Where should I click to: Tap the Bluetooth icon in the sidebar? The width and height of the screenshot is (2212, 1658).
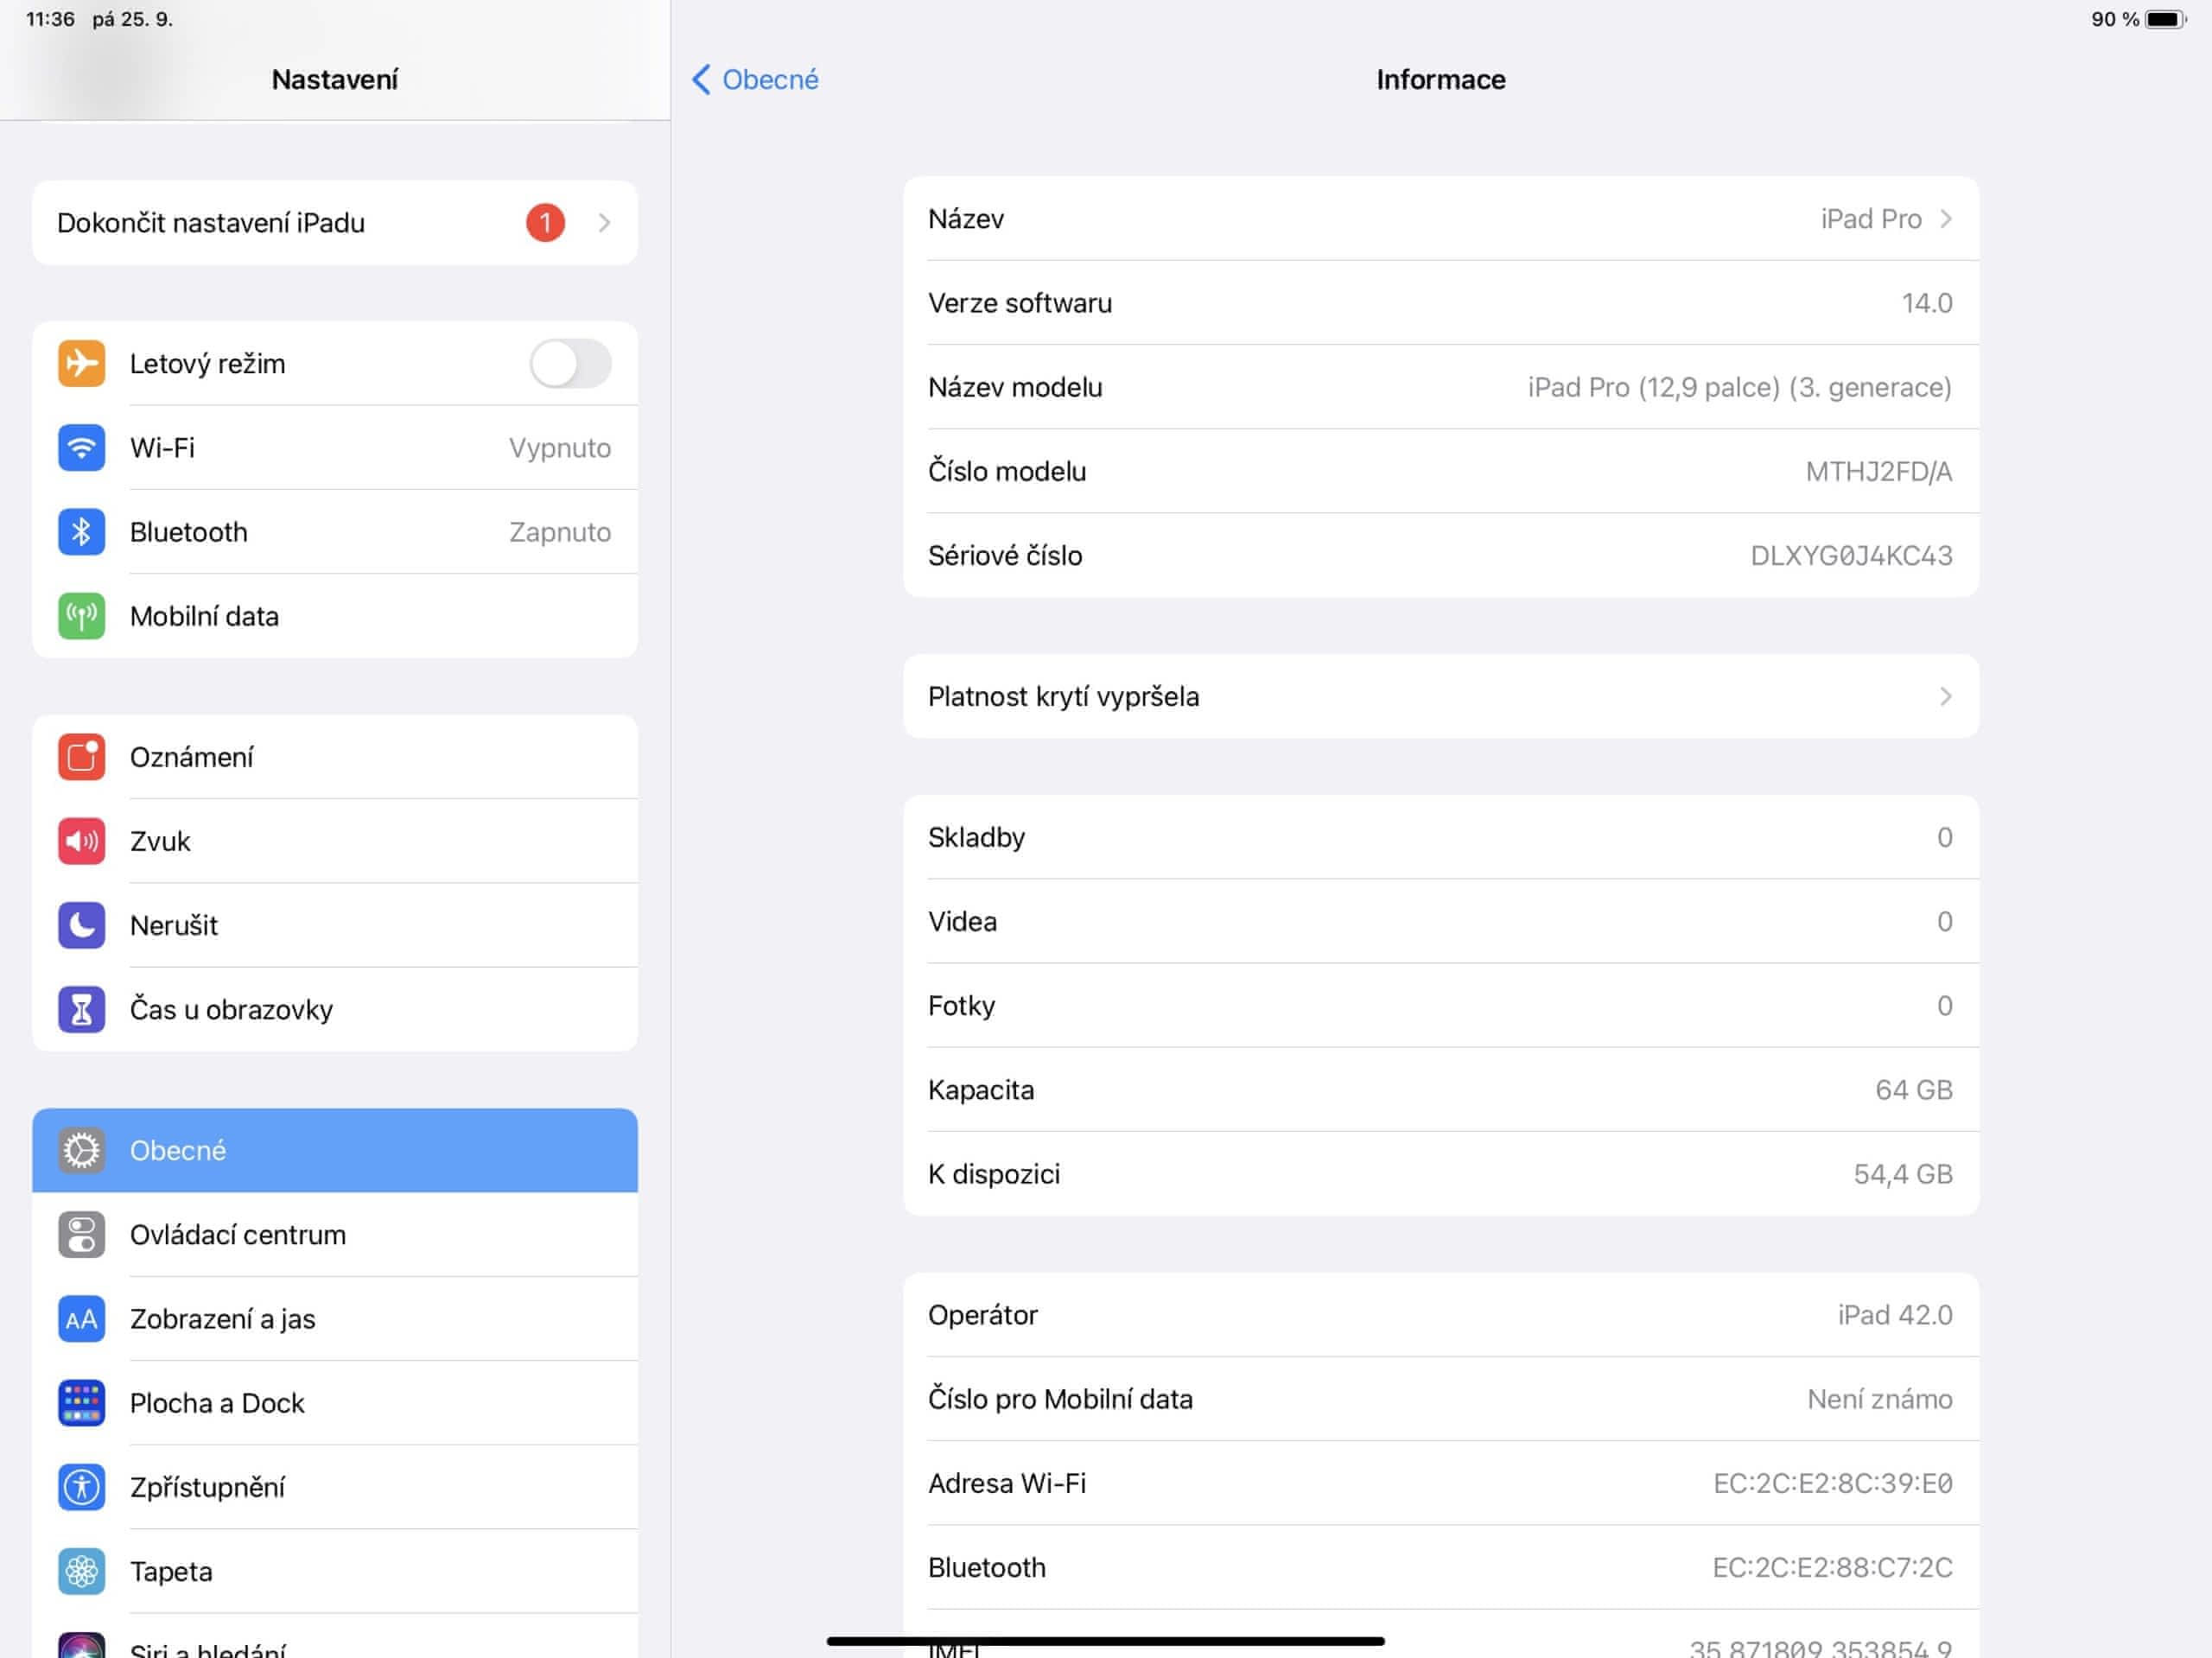point(81,531)
